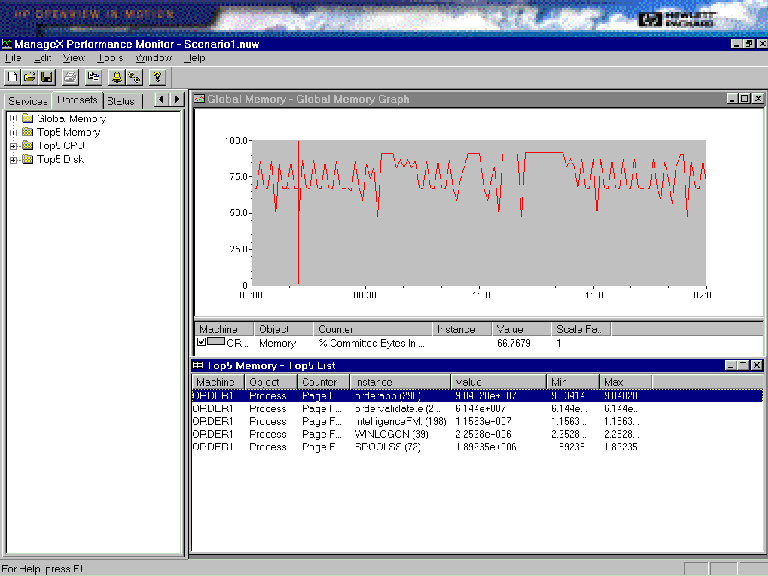Click the New document toolbar icon

12,76
